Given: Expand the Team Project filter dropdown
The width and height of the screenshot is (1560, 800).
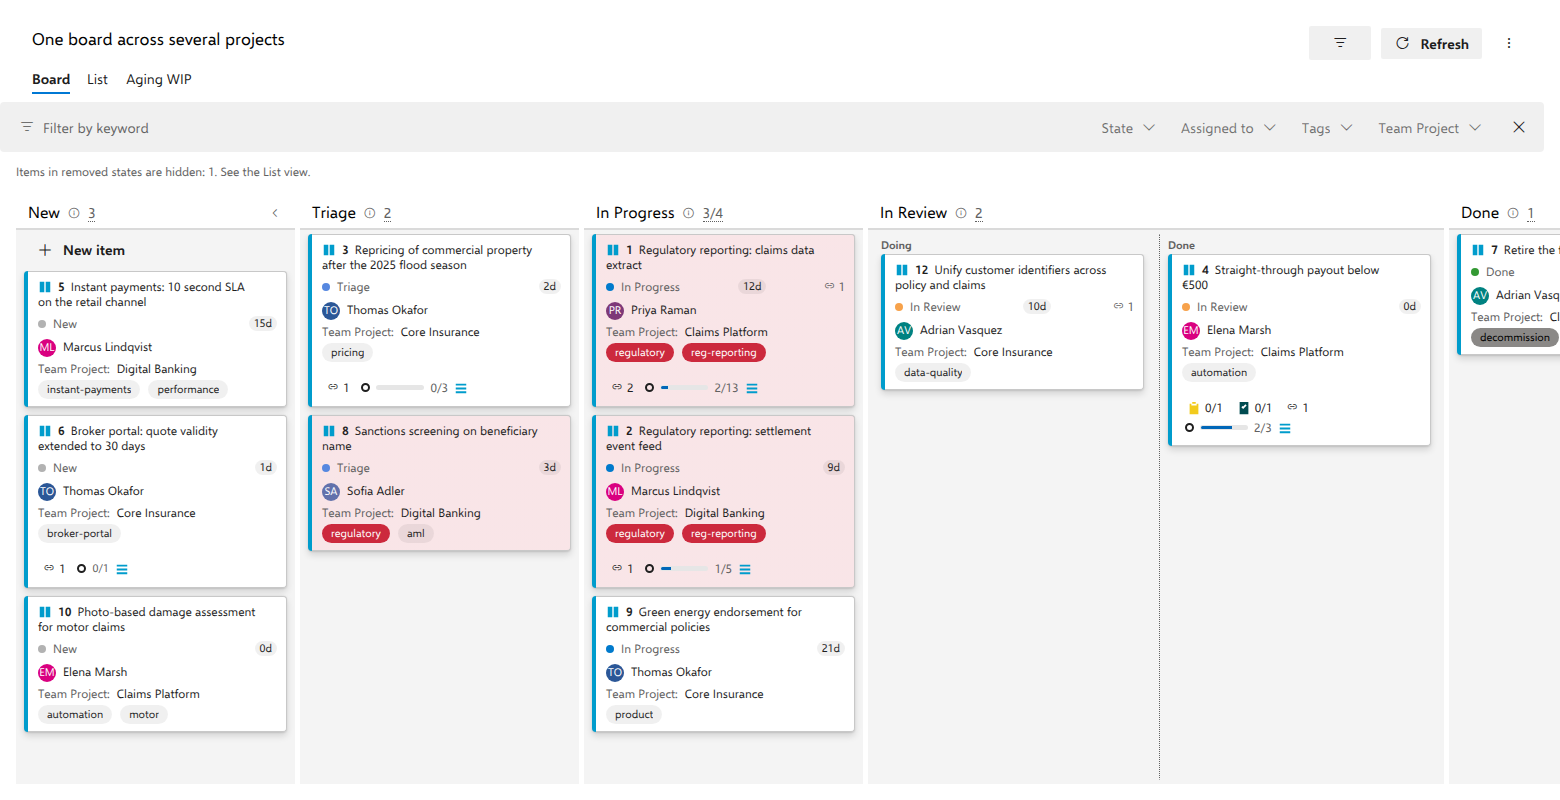Looking at the screenshot, I should coord(1430,128).
